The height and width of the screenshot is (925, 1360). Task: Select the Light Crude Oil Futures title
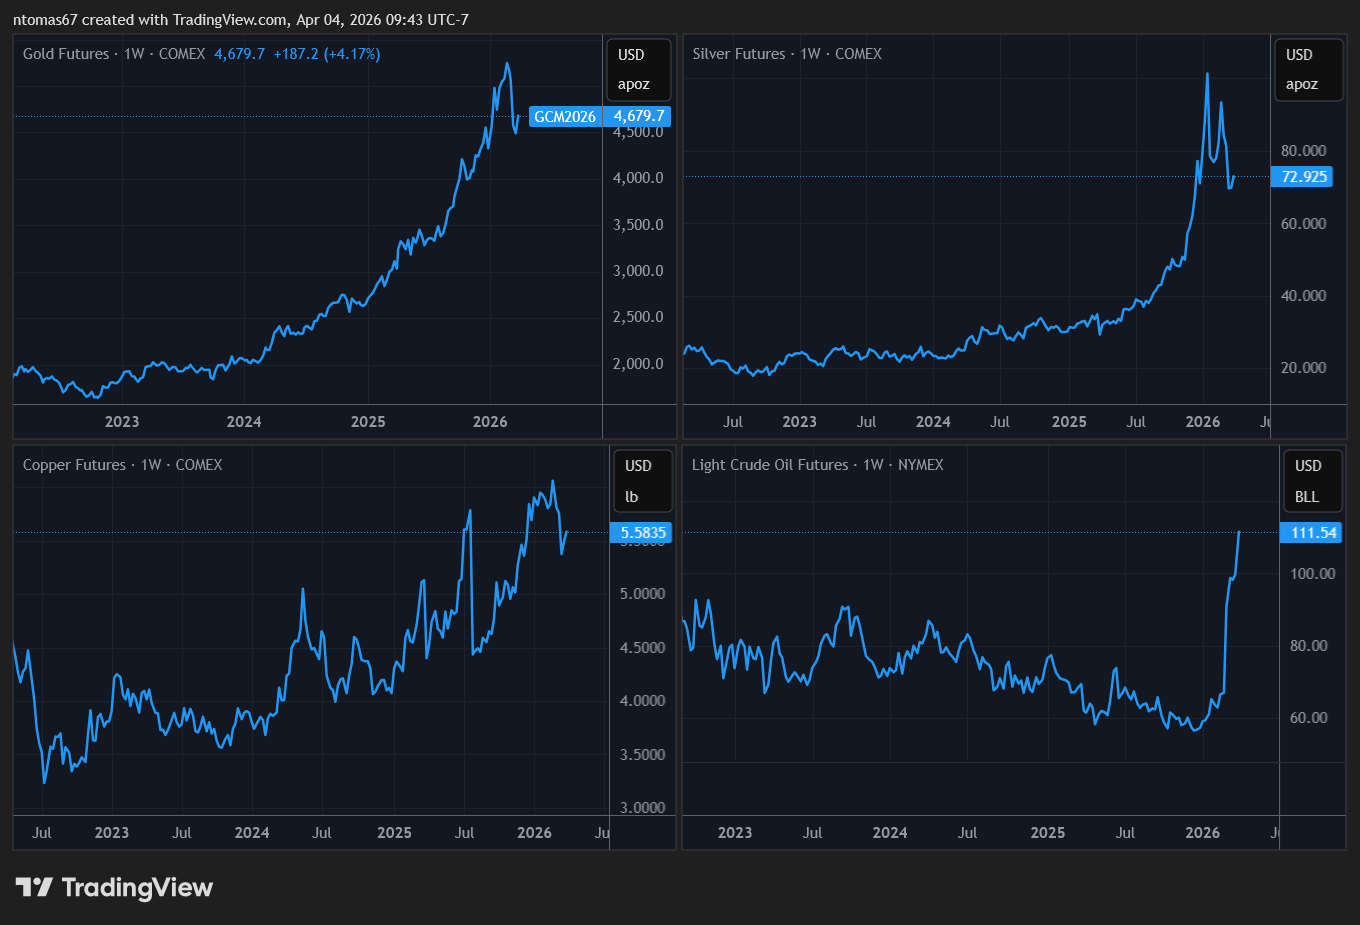(x=769, y=465)
